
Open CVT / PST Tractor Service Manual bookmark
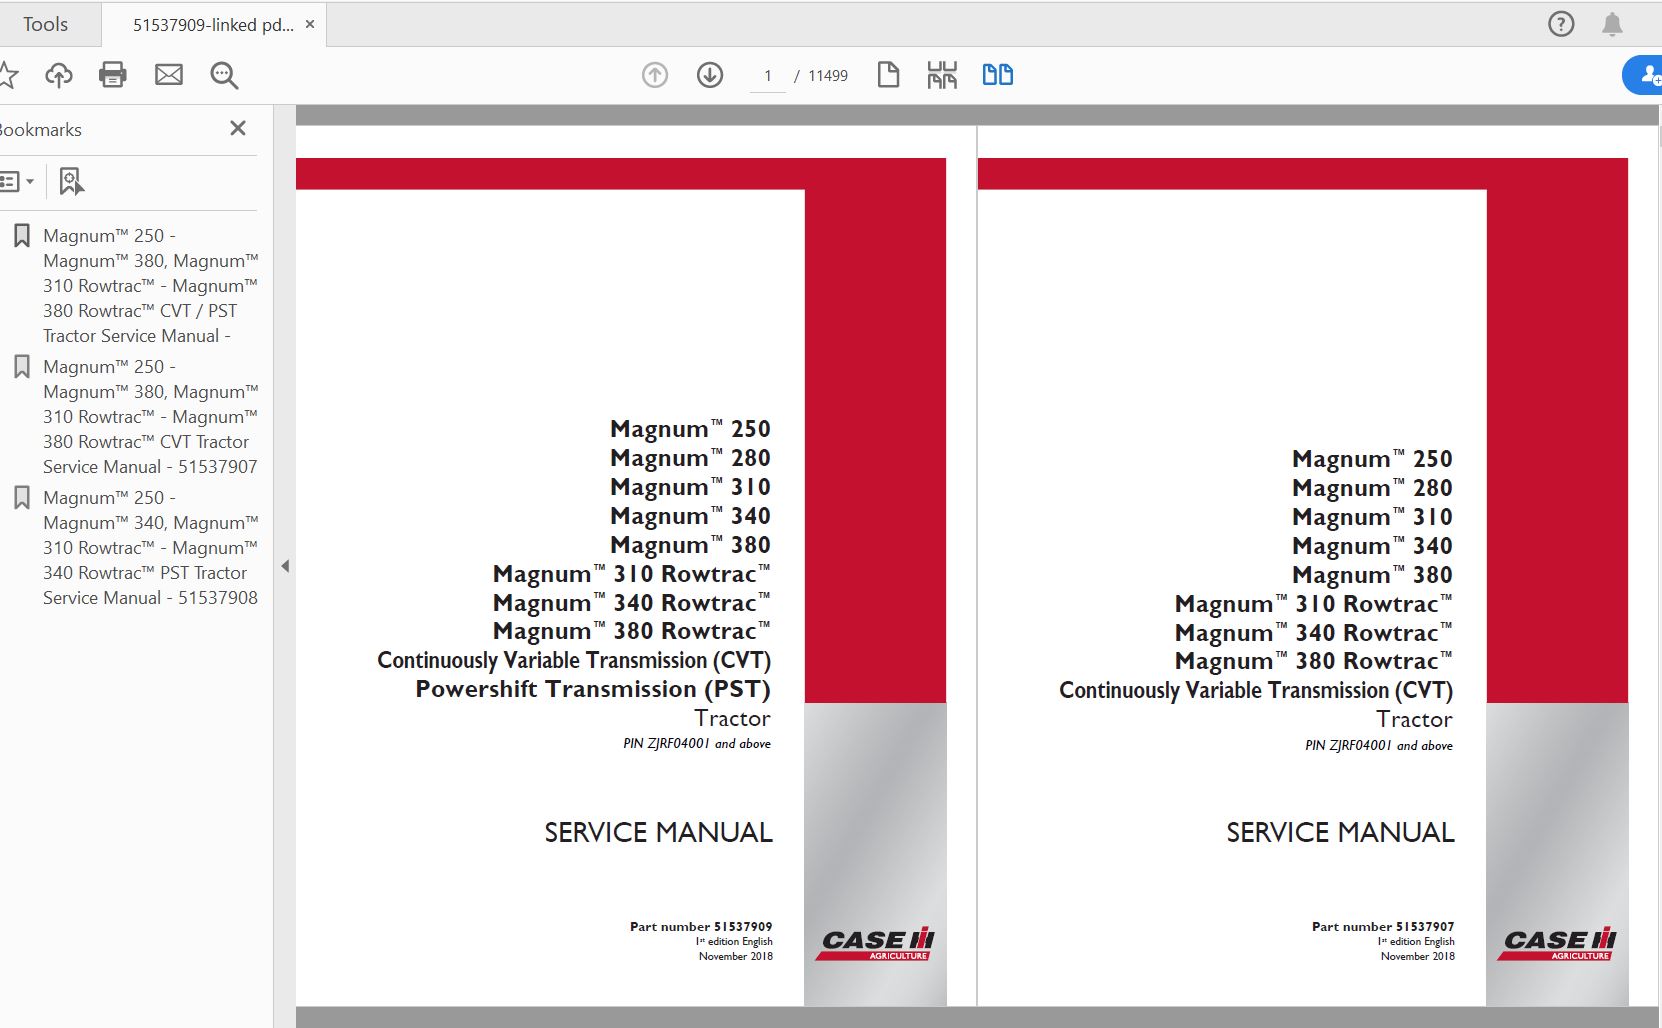[x=150, y=286]
